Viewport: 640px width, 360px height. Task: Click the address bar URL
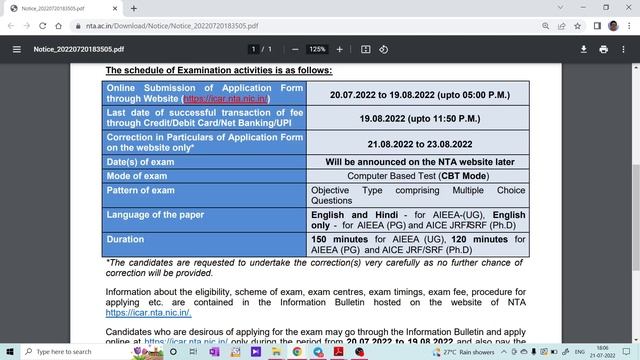[x=172, y=26]
